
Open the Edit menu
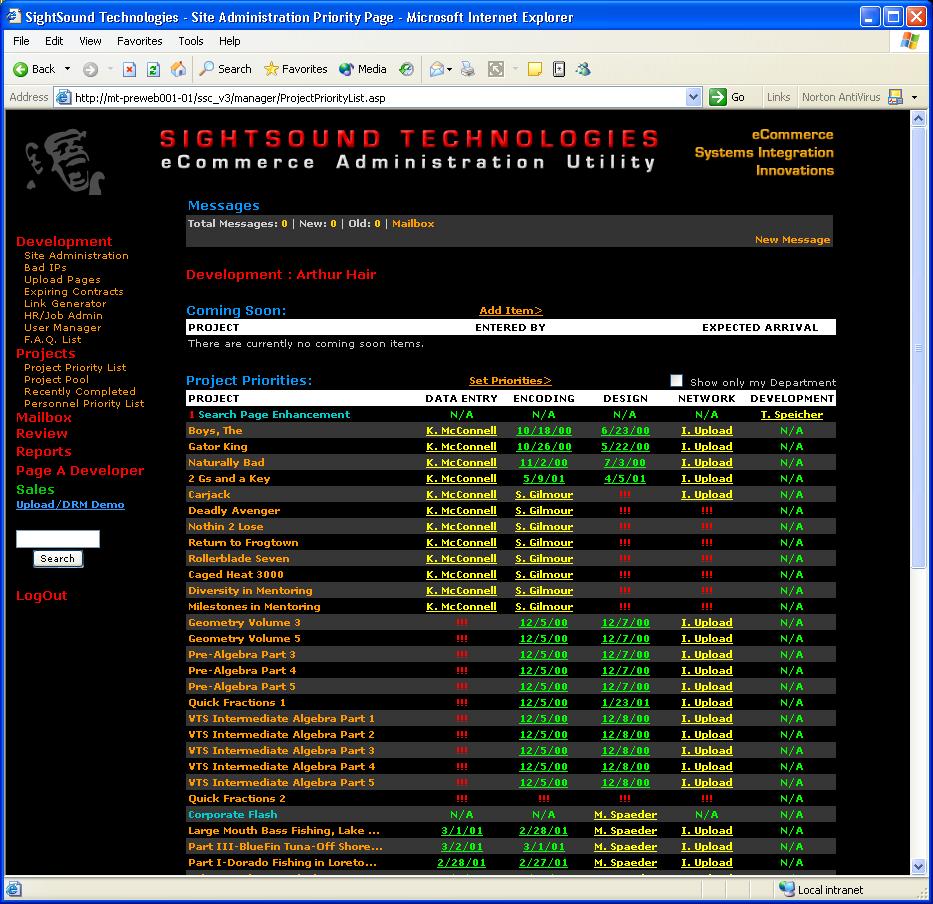[54, 41]
